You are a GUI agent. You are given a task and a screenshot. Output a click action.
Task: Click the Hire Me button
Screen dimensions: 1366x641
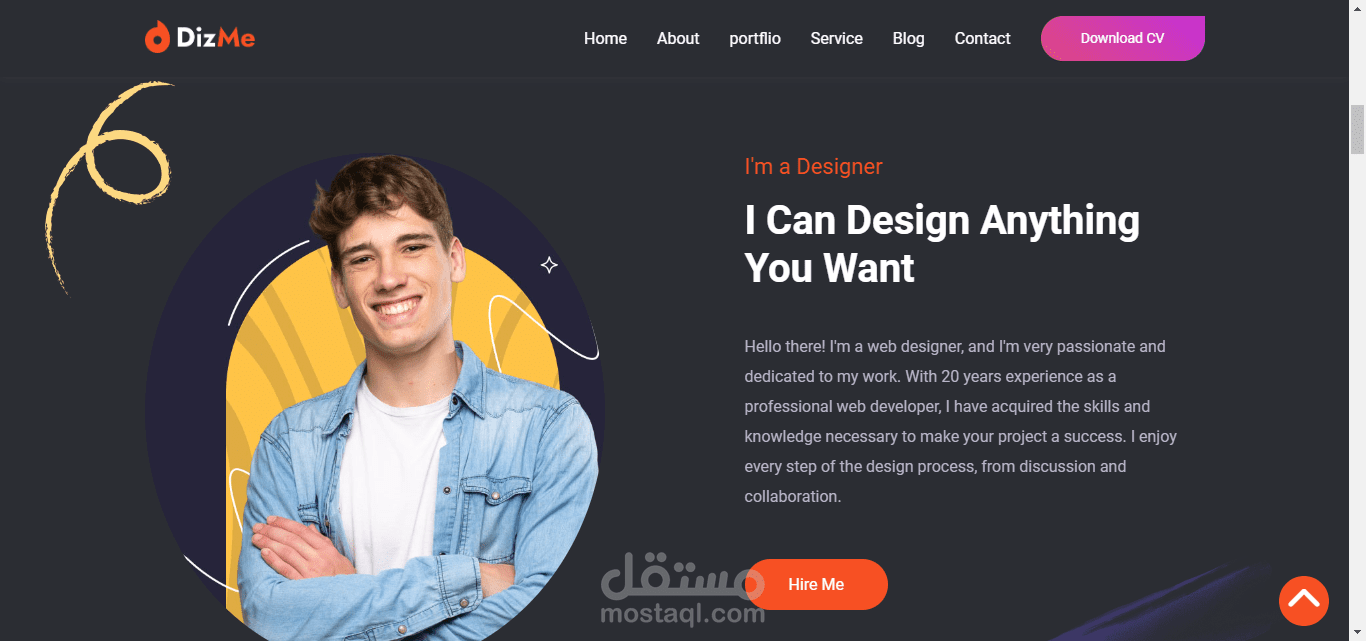pos(816,584)
